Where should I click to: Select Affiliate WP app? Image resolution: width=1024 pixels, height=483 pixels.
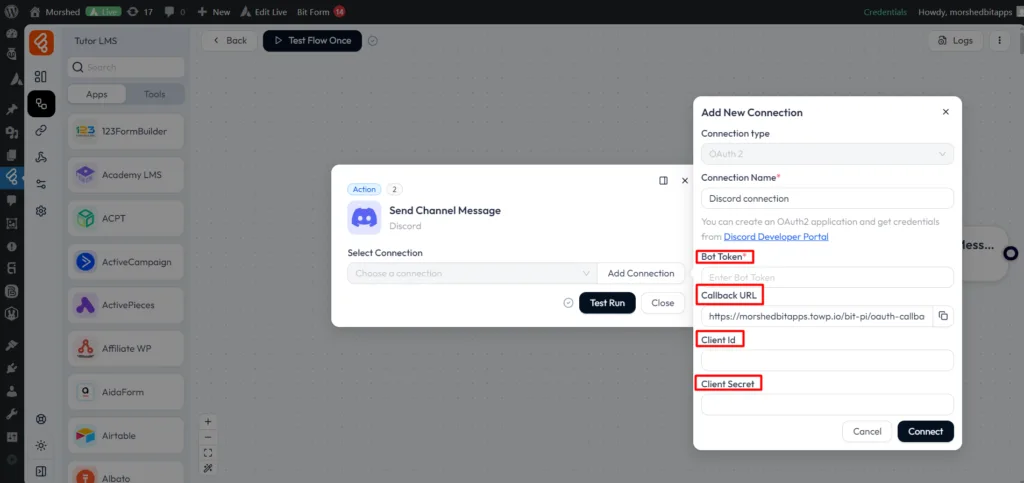tap(126, 349)
